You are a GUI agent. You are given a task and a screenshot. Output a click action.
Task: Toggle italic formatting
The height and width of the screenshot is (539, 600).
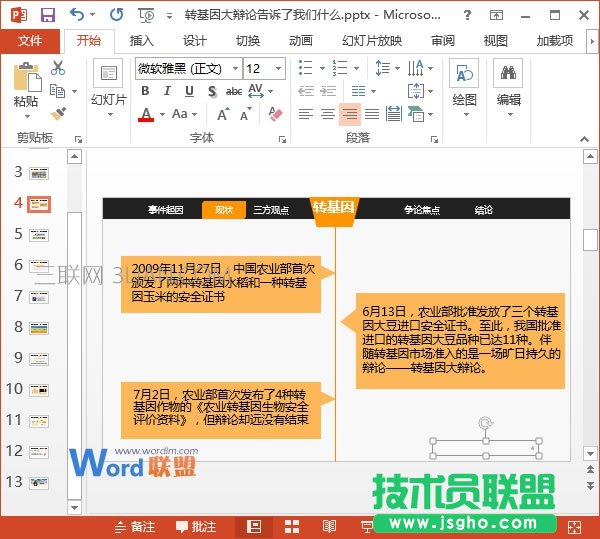coord(167,91)
